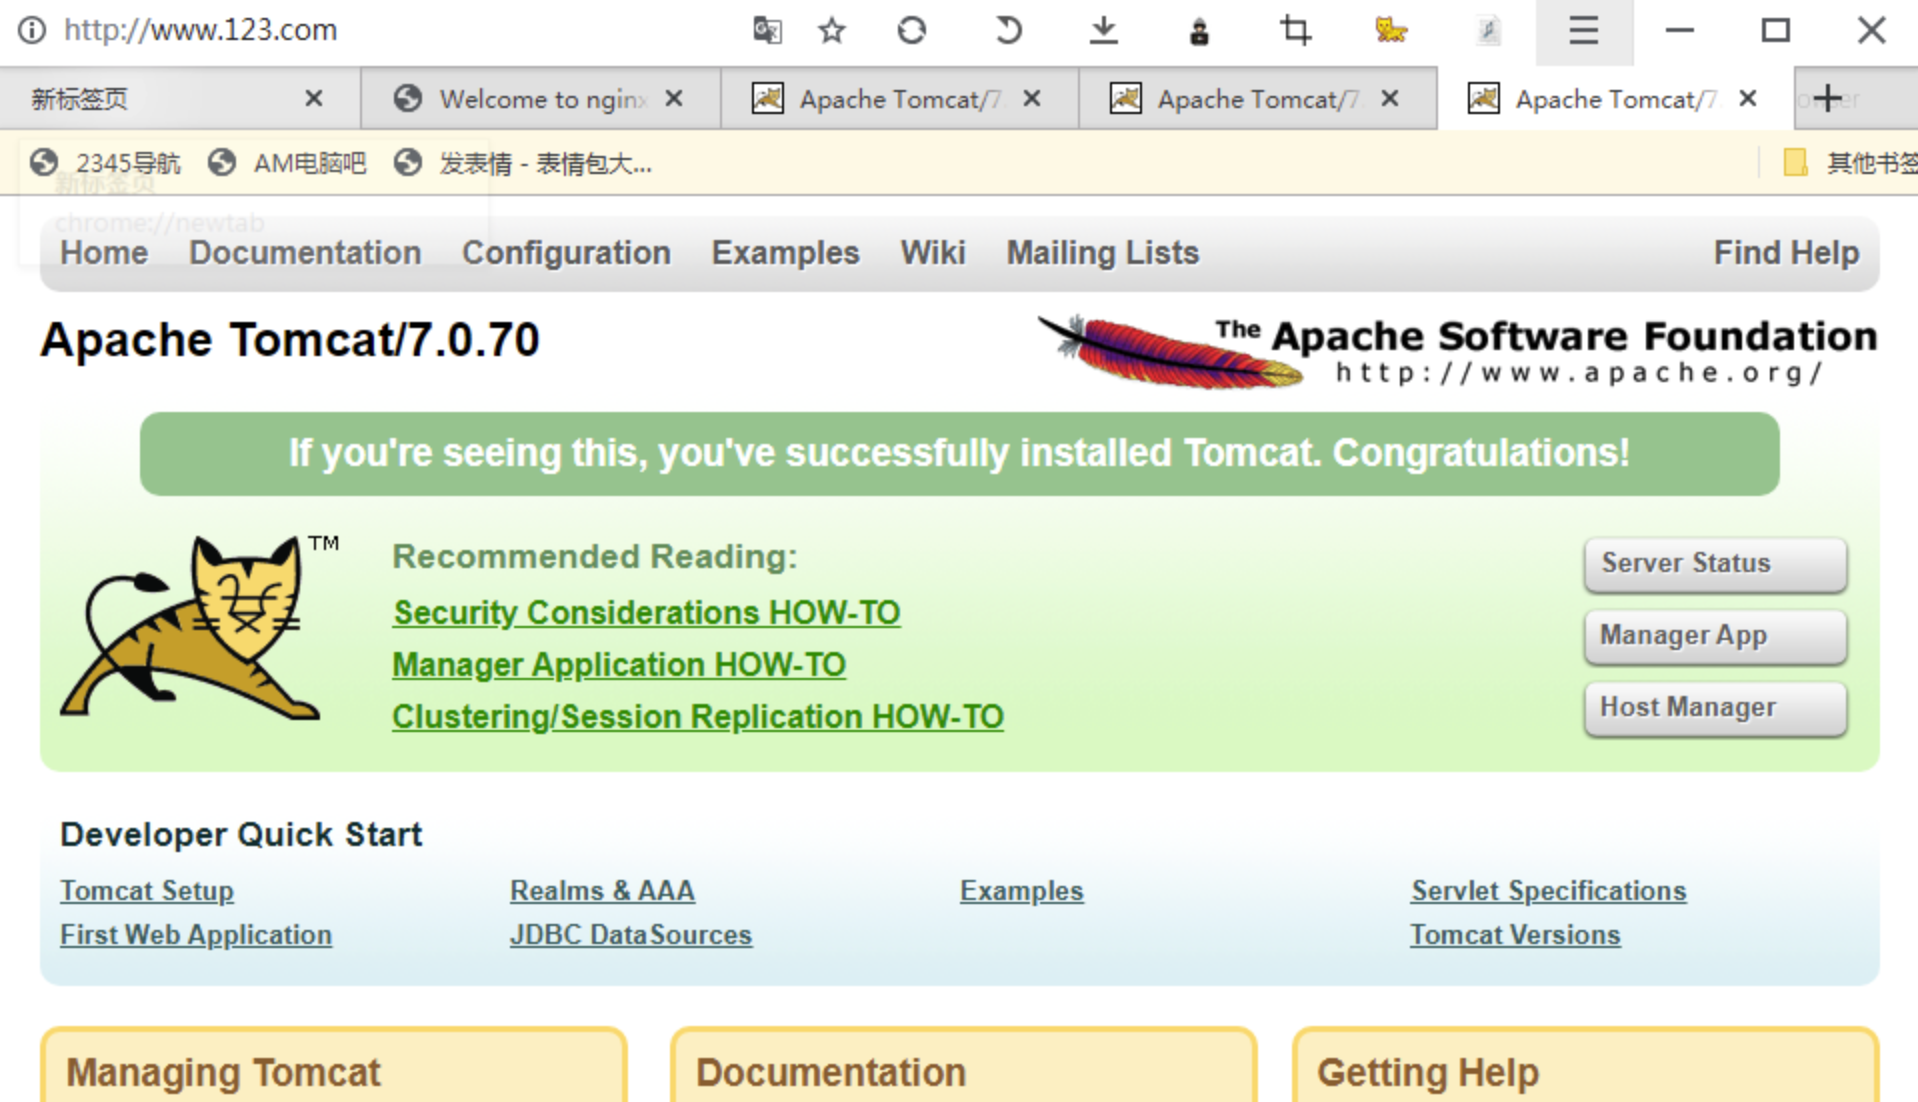Click the Server Status button
Screen dimensions: 1918x1102
[1715, 564]
